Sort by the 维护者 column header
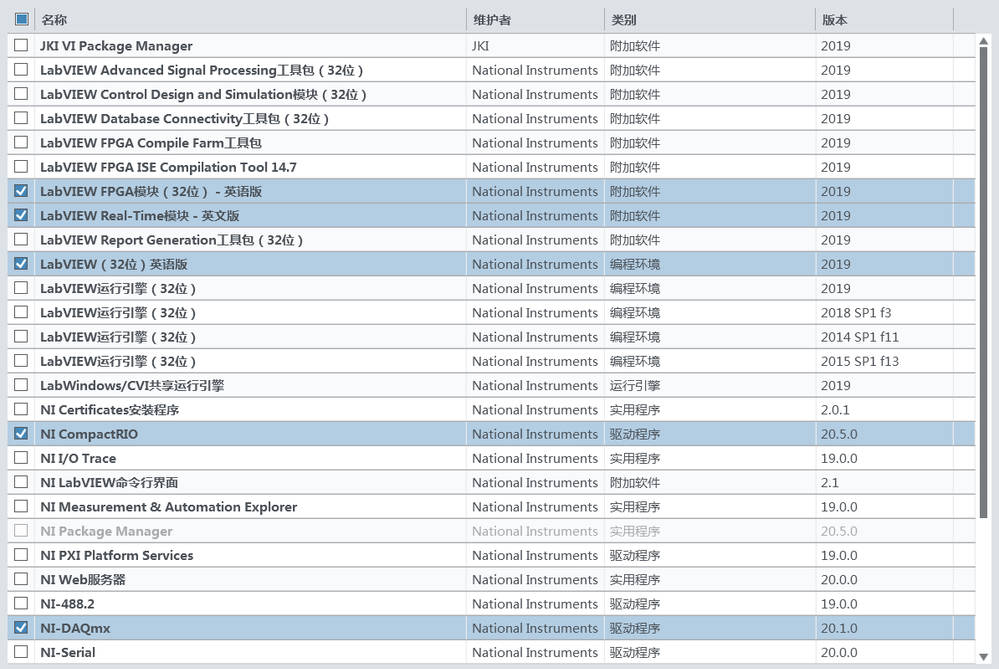This screenshot has height=669, width=999. [x=492, y=20]
